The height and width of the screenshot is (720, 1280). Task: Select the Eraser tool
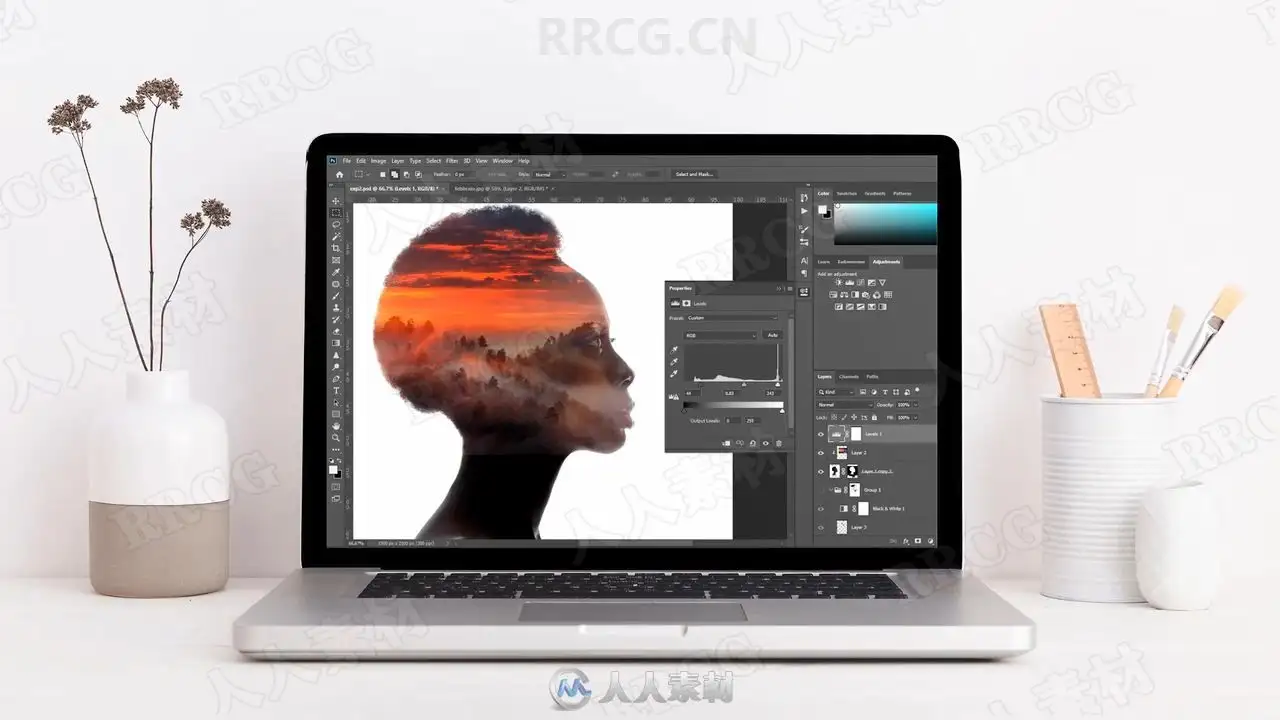coord(336,332)
